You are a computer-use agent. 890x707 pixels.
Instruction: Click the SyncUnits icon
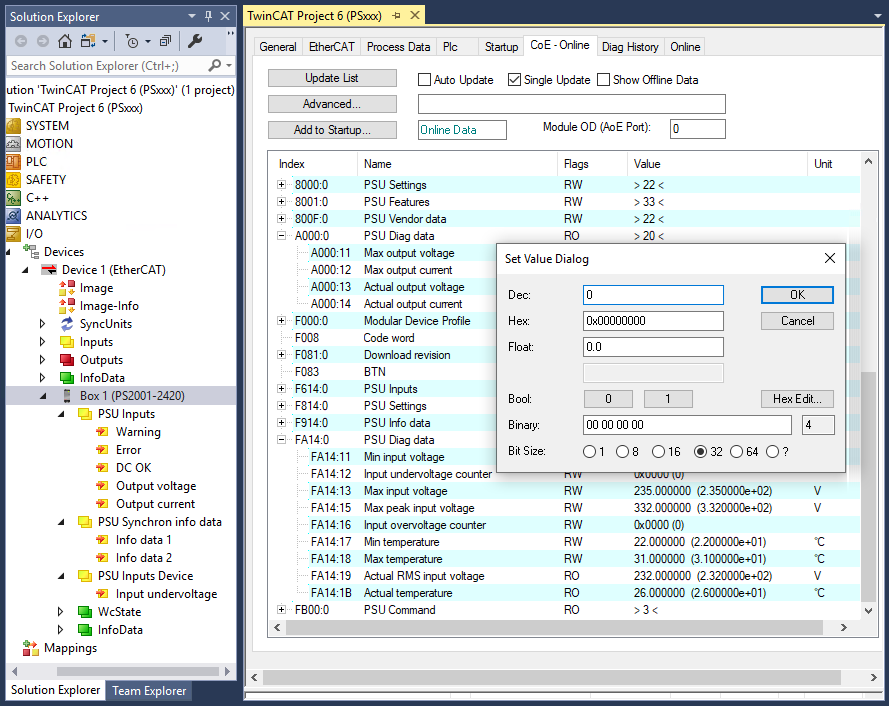pyautogui.click(x=67, y=324)
